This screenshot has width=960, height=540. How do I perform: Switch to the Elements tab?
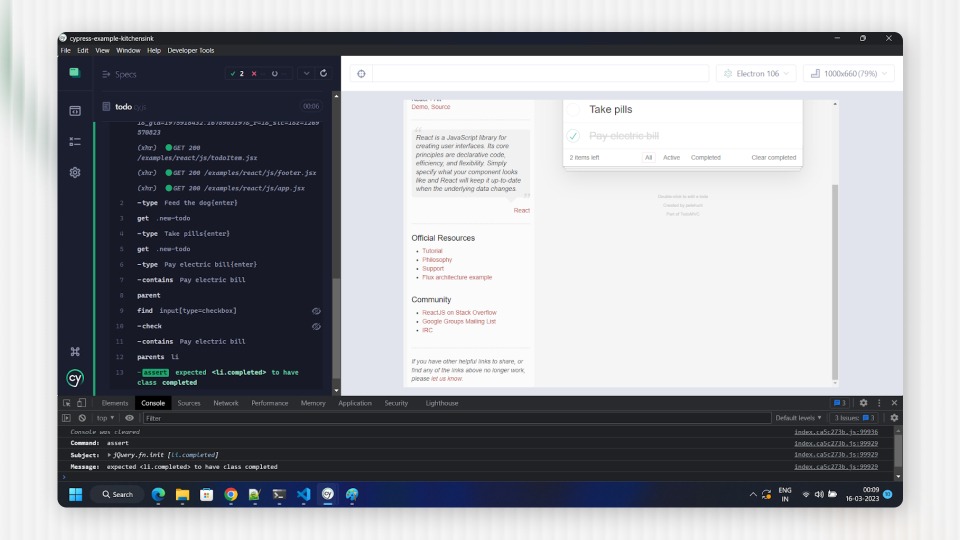(x=115, y=403)
